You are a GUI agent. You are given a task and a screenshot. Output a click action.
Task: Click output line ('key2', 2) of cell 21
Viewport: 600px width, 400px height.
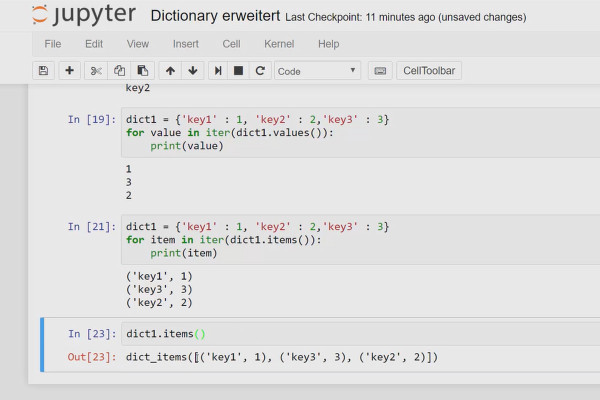click(159, 302)
